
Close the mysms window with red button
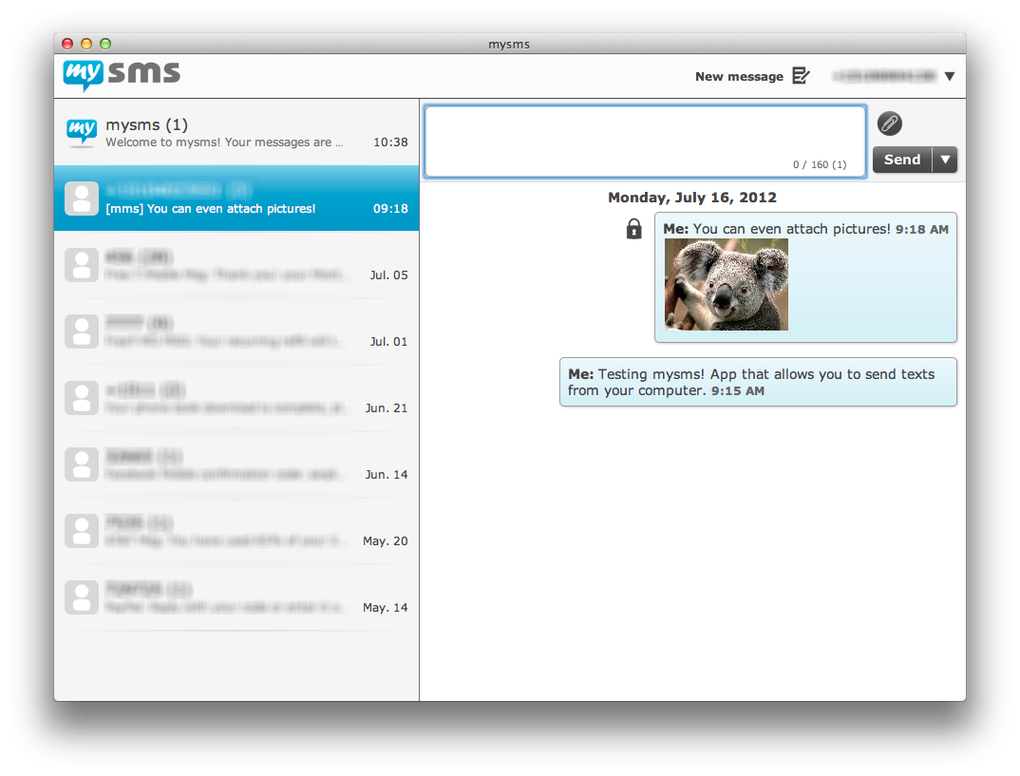coord(67,44)
